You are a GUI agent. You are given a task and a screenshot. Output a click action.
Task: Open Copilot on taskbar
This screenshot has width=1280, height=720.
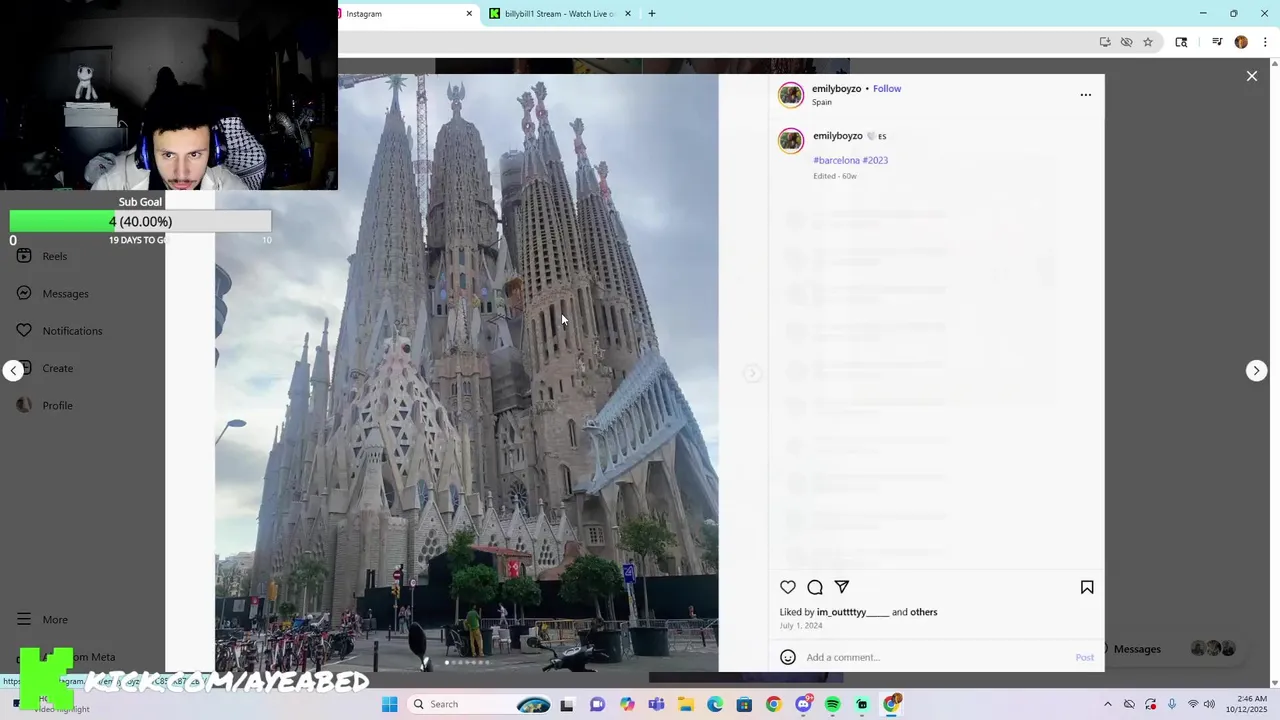(627, 704)
